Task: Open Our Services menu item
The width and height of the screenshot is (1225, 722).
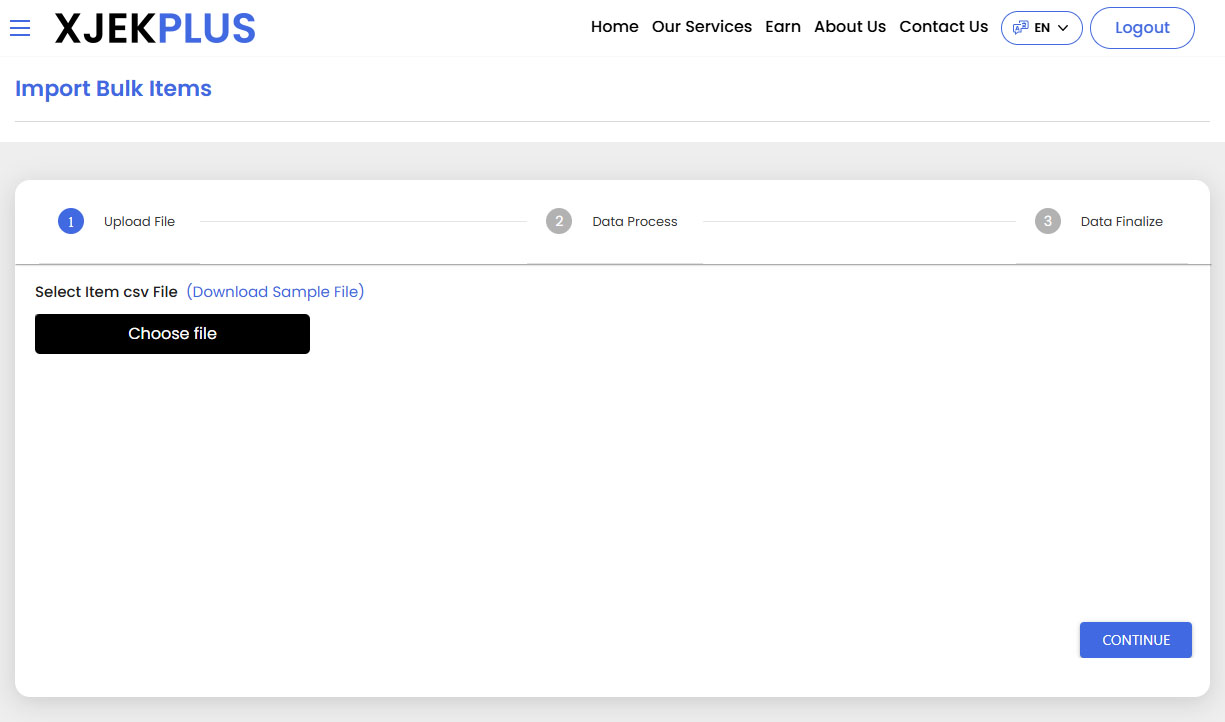Action: pyautogui.click(x=701, y=27)
